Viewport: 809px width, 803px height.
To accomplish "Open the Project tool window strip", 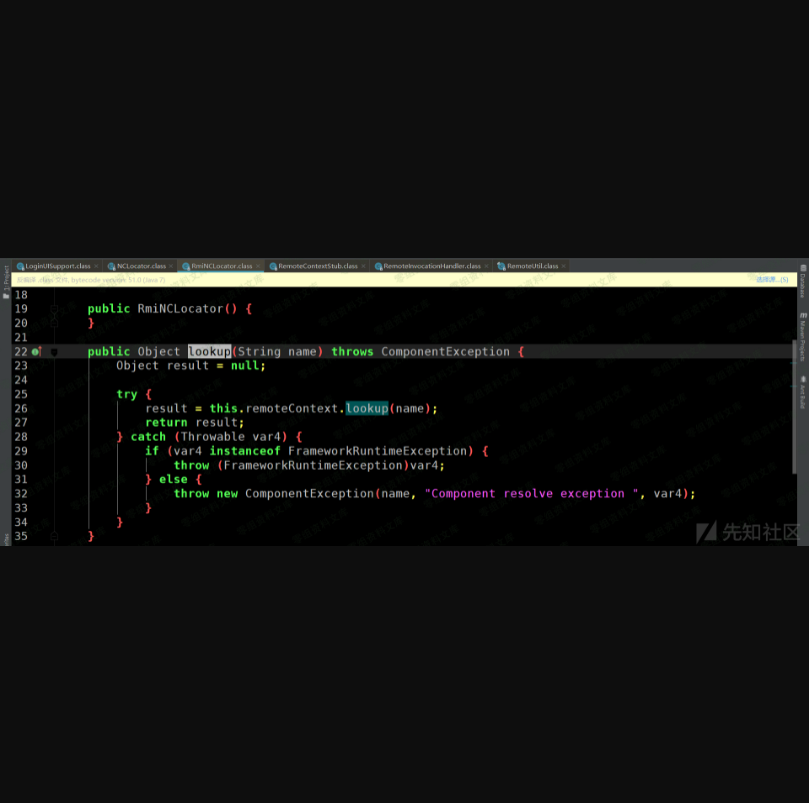I will (5, 282).
